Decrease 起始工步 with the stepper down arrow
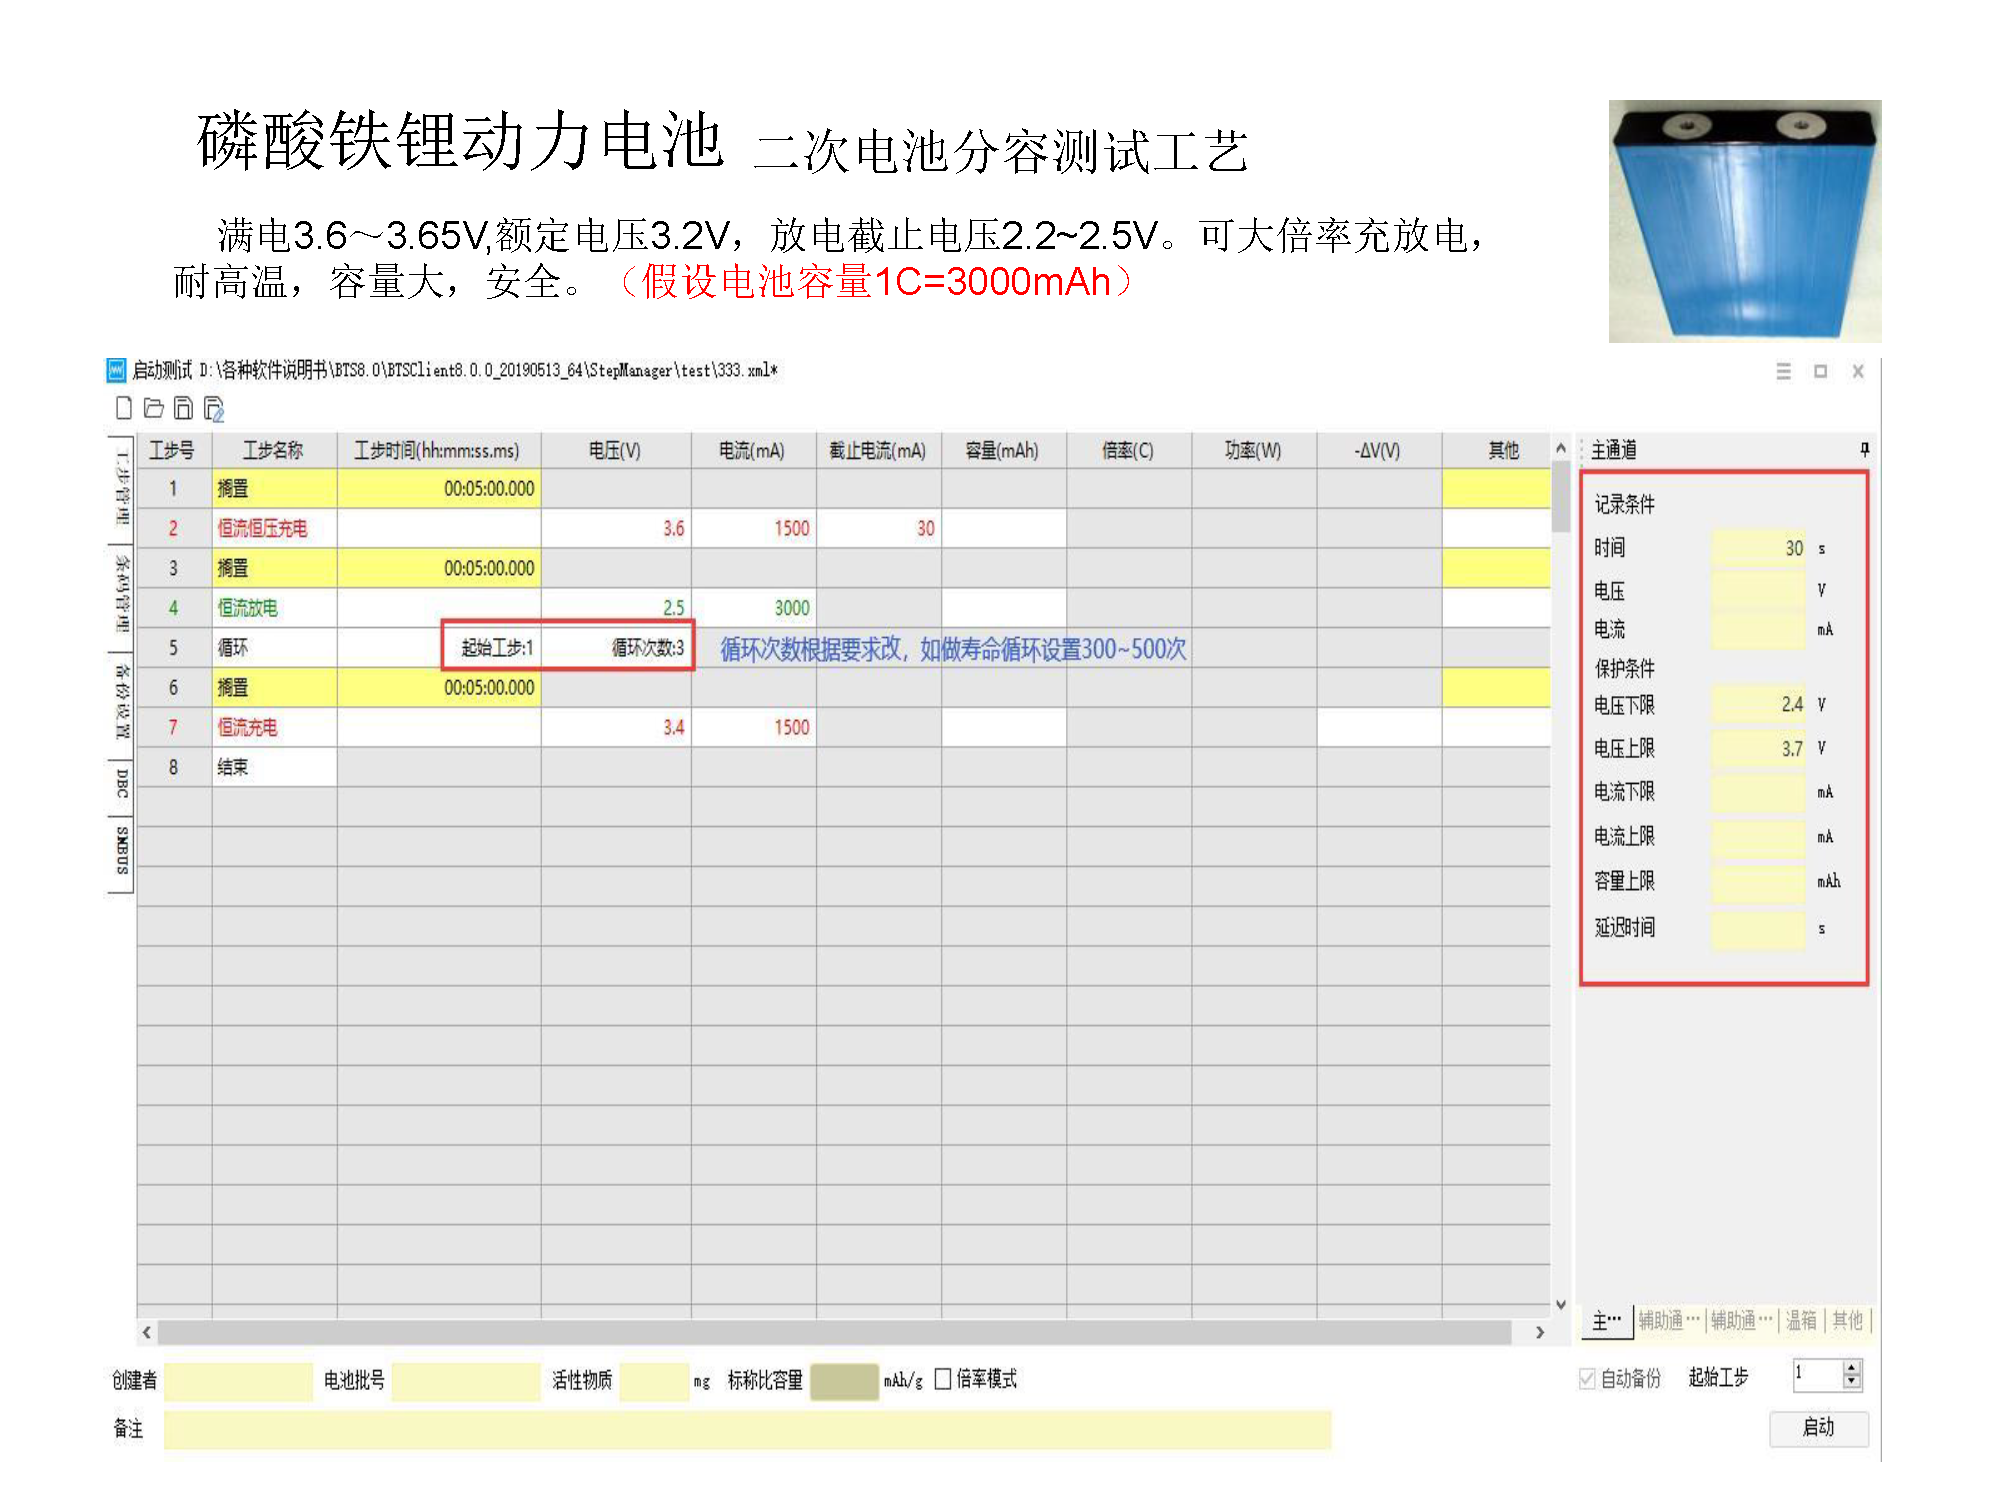 pyautogui.click(x=1852, y=1382)
